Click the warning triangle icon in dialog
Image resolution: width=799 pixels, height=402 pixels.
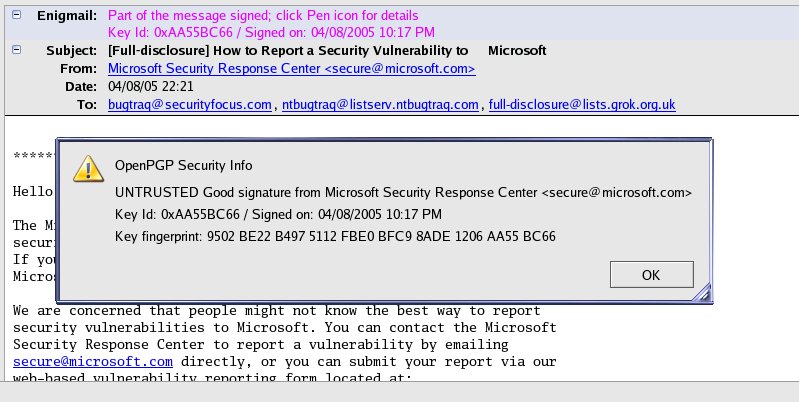pos(89,167)
